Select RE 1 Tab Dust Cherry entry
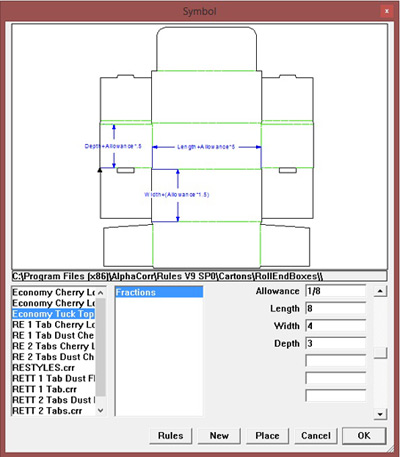This screenshot has height=457, width=400. pos(53,335)
